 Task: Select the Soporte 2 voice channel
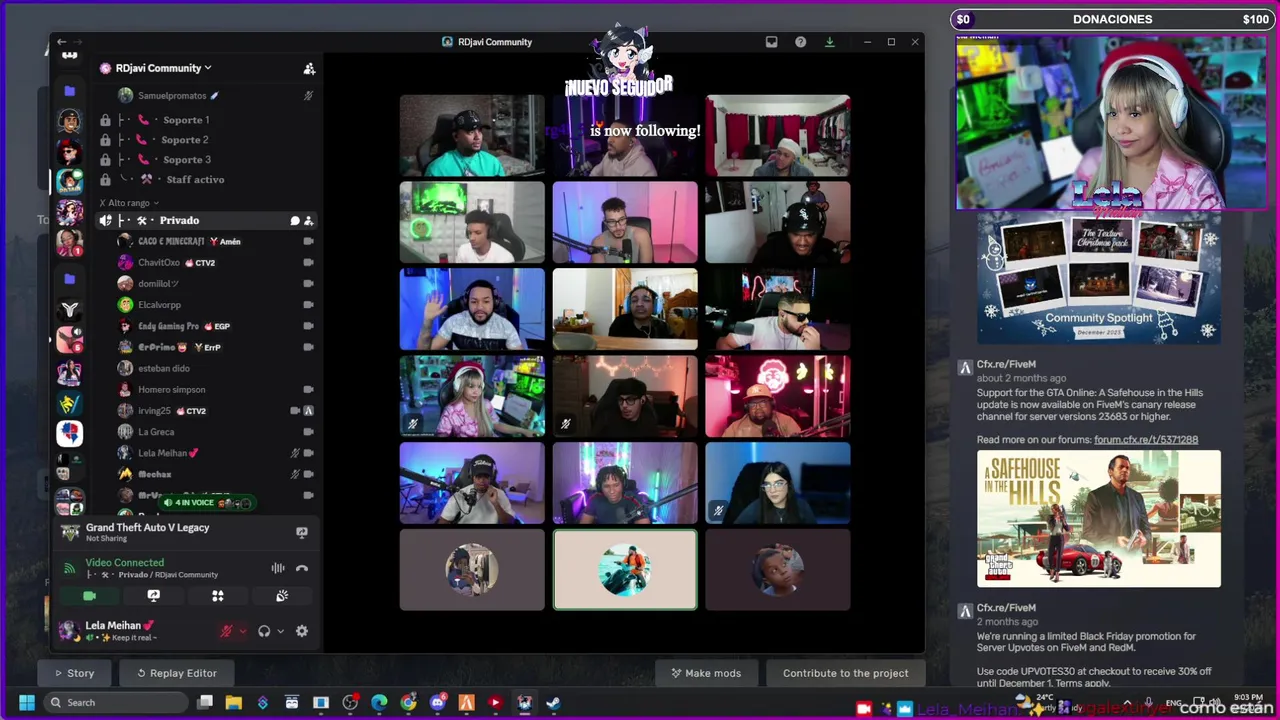pyautogui.click(x=187, y=140)
